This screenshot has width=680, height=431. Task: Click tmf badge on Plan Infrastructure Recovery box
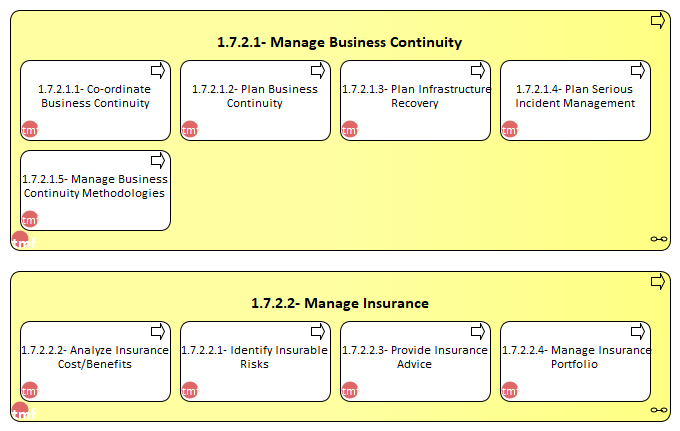tap(350, 129)
